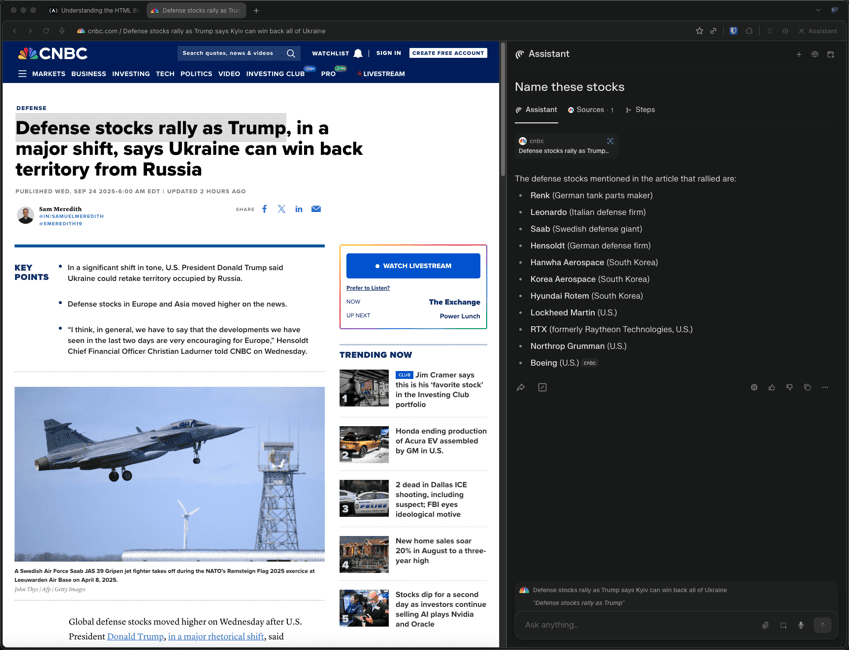Share article on LinkedIn
This screenshot has height=650, width=849.
click(x=299, y=209)
